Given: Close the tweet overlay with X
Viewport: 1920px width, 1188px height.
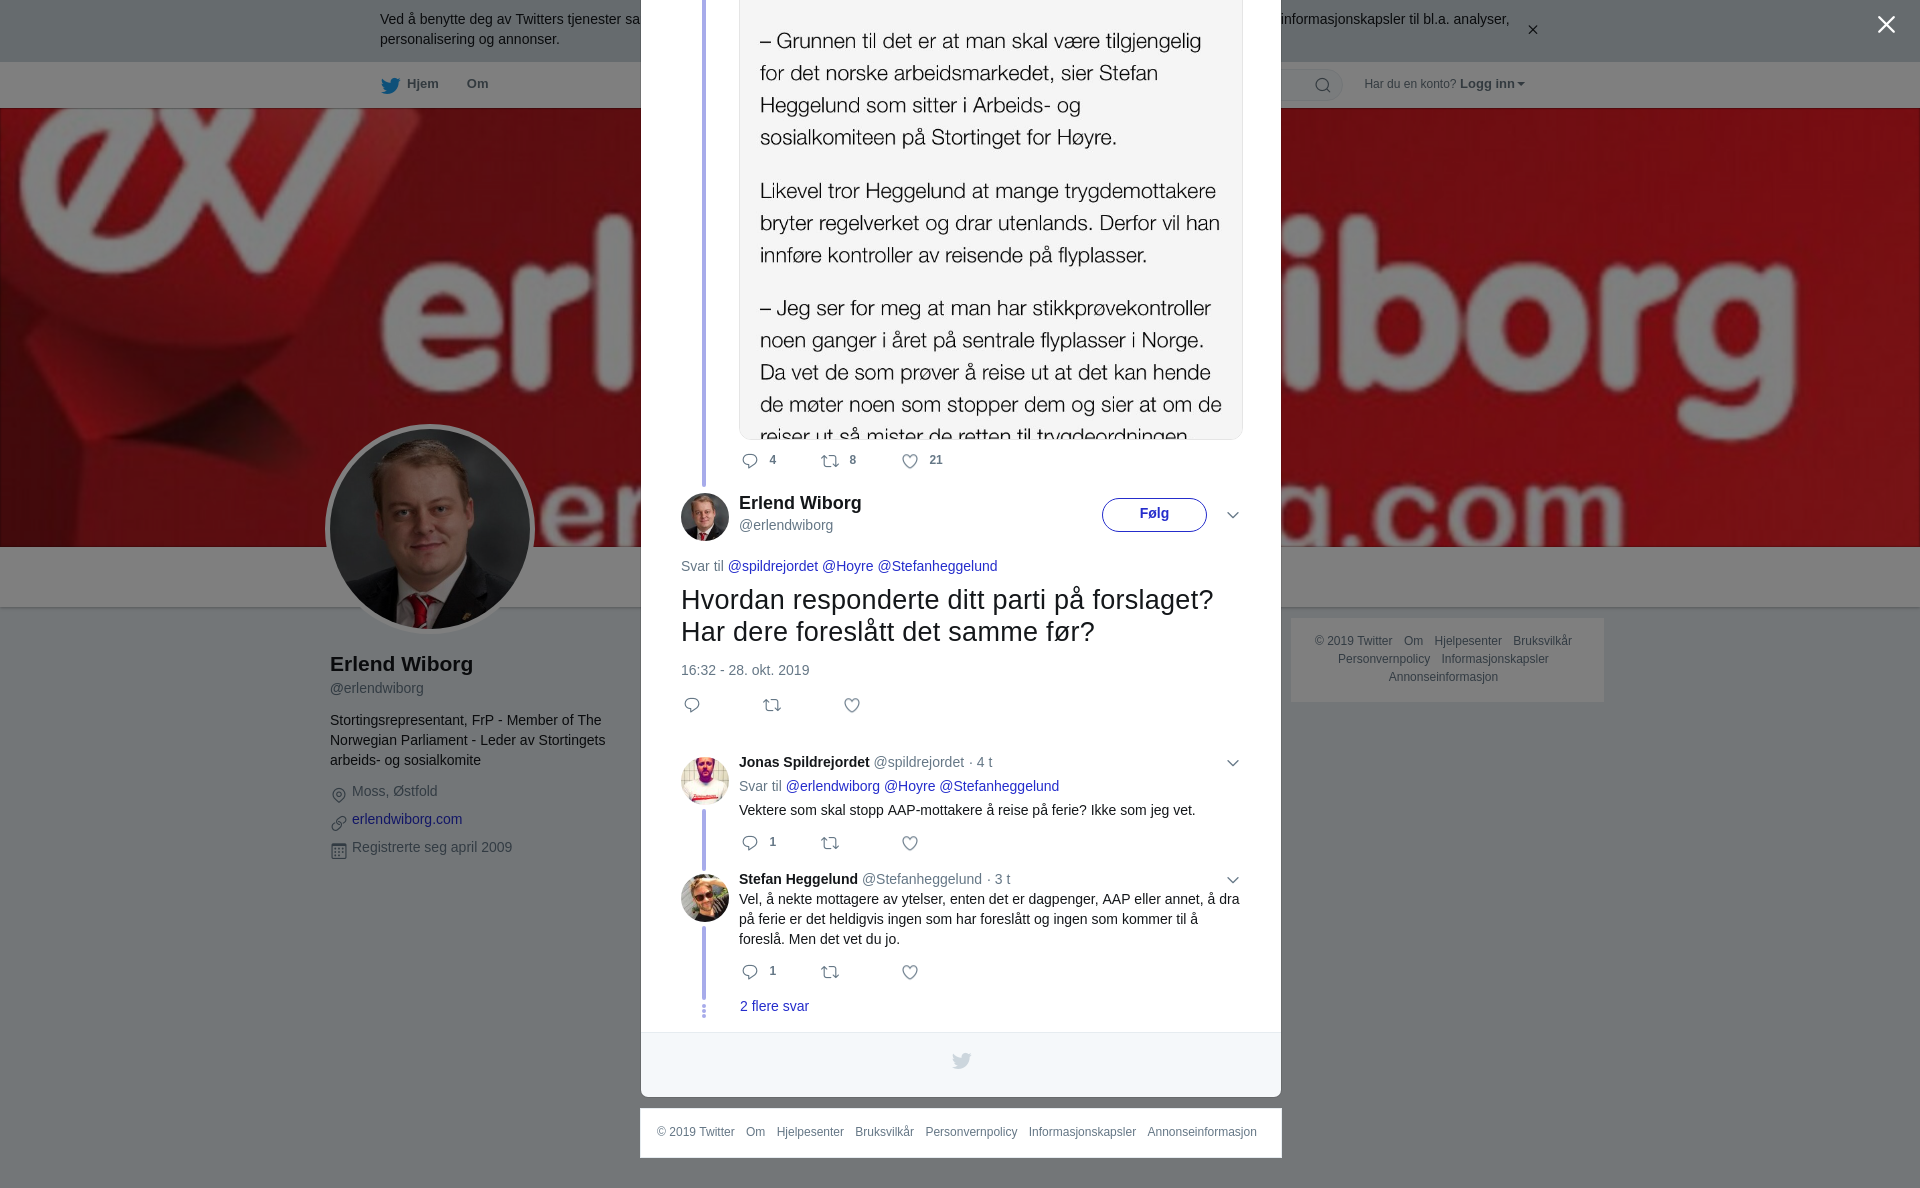Looking at the screenshot, I should click(x=1886, y=25).
